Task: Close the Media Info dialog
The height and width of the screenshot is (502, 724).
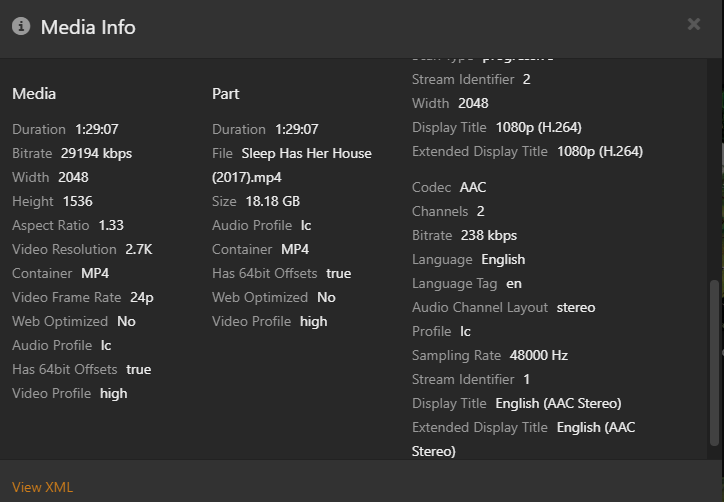Action: click(694, 25)
